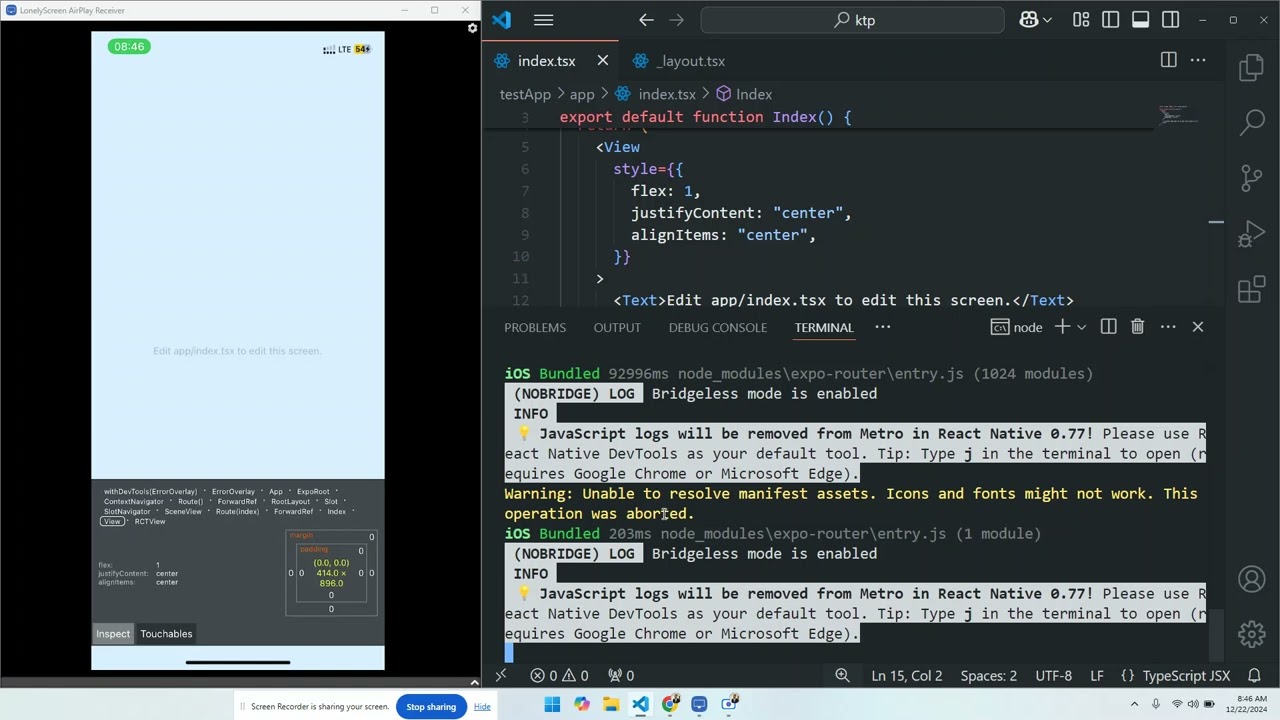This screenshot has height=720, width=1280.
Task: Split the editor to the right
Action: click(1168, 60)
